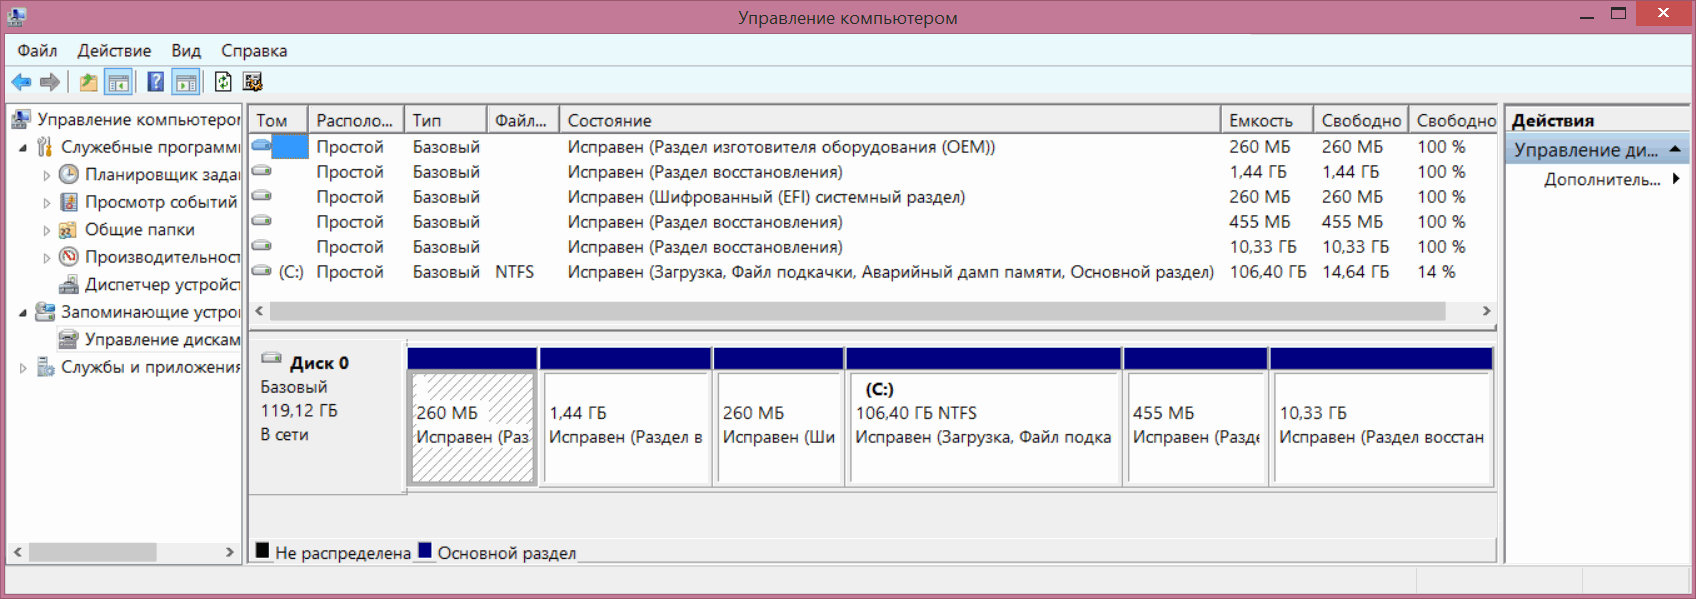
Task: Sort by the Расположение column header
Action: pyautogui.click(x=356, y=120)
